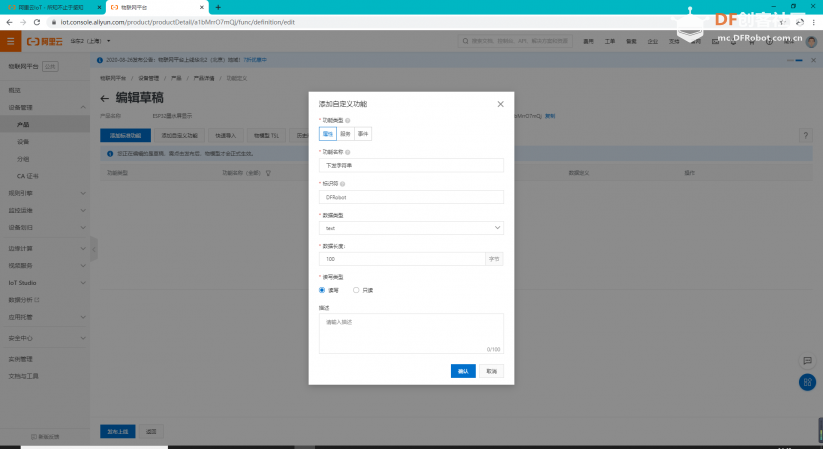Reload the page with browser refresh icon
823x449 pixels.
click(37, 22)
